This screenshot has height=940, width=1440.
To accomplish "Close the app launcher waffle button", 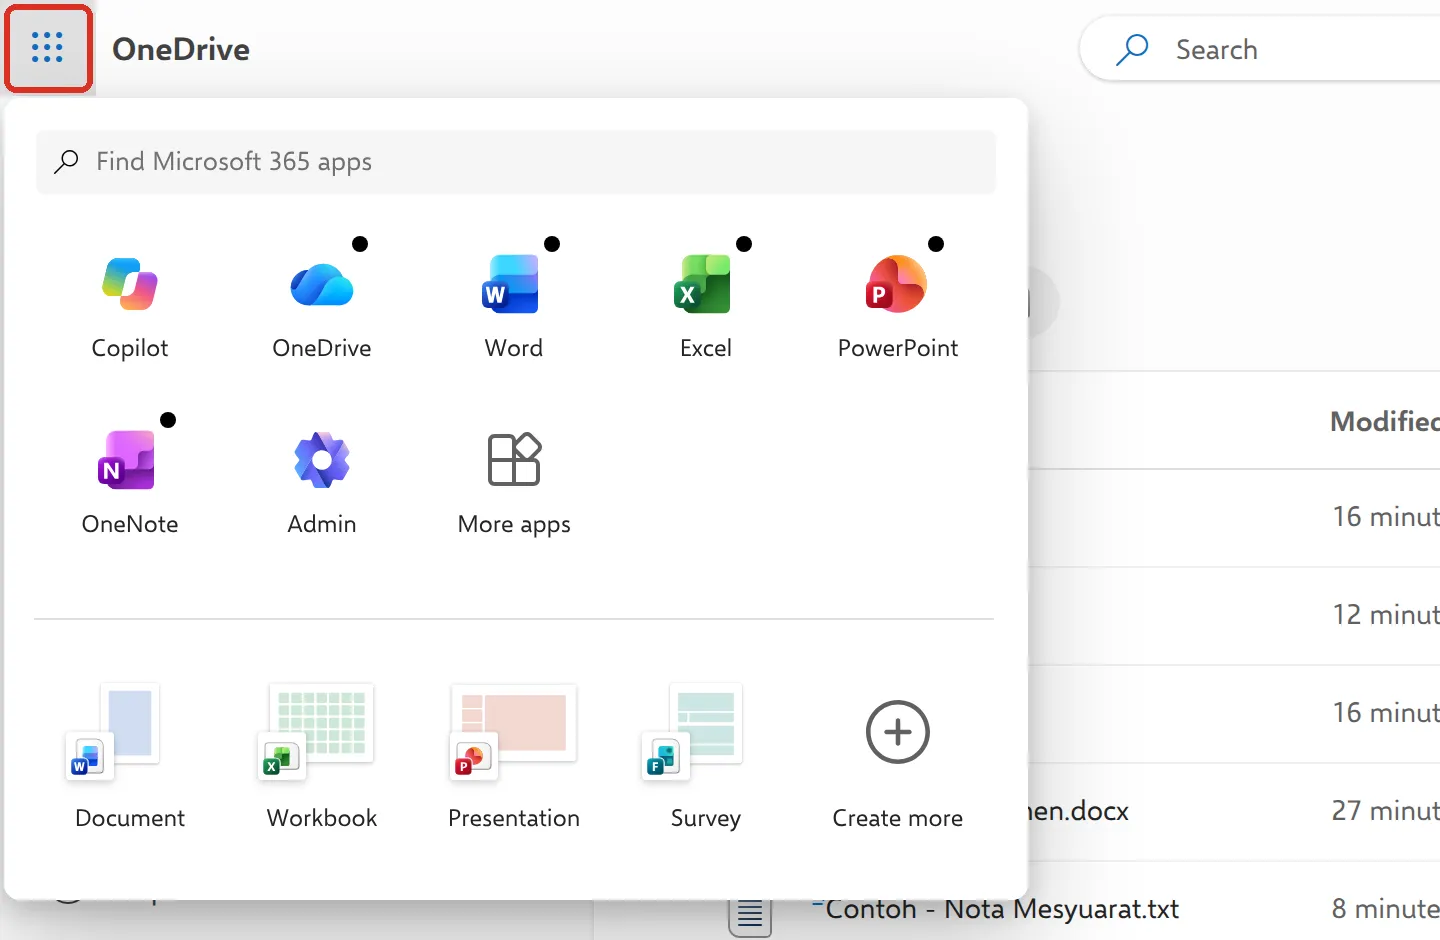I will (x=48, y=48).
